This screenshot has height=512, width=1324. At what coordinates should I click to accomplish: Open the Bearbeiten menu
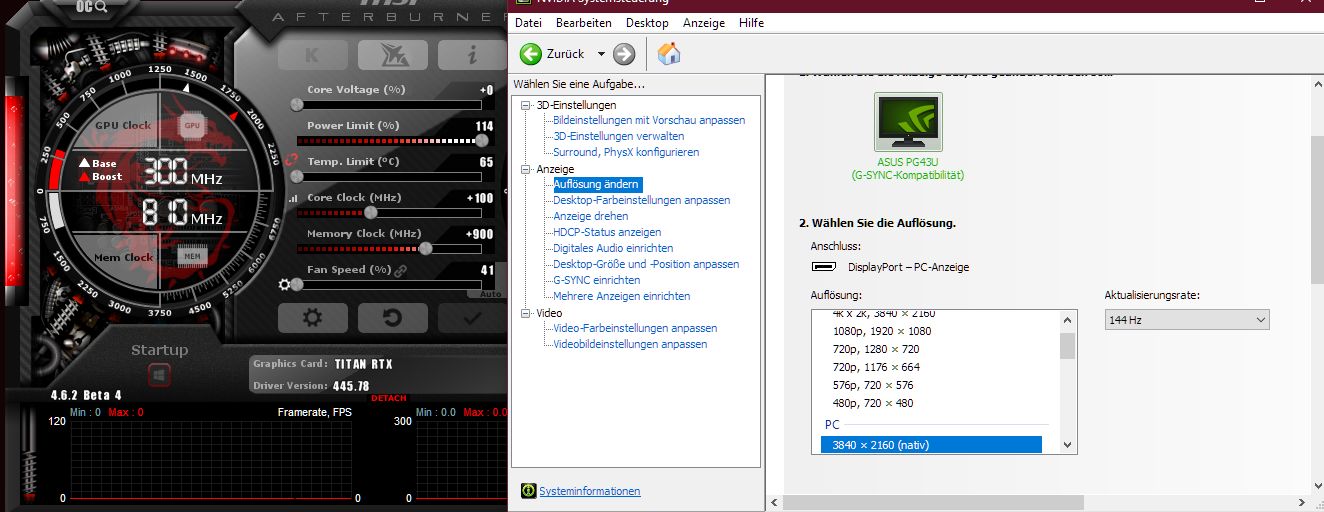pyautogui.click(x=583, y=22)
